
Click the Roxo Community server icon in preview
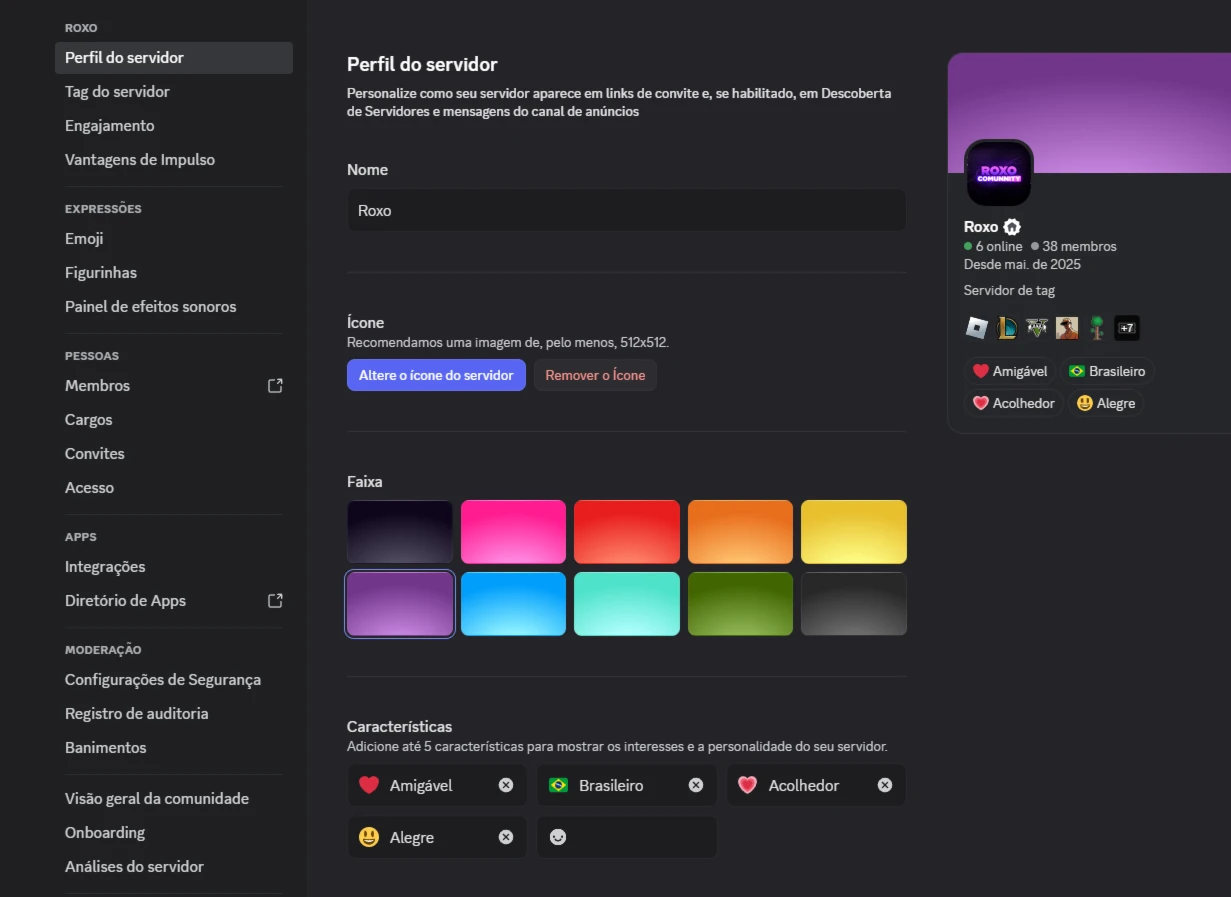point(998,174)
